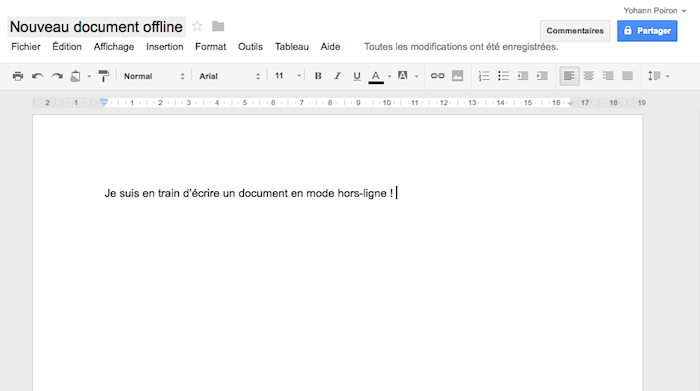Click the right indent marker on ruler
The height and width of the screenshot is (391, 700).
[x=571, y=104]
